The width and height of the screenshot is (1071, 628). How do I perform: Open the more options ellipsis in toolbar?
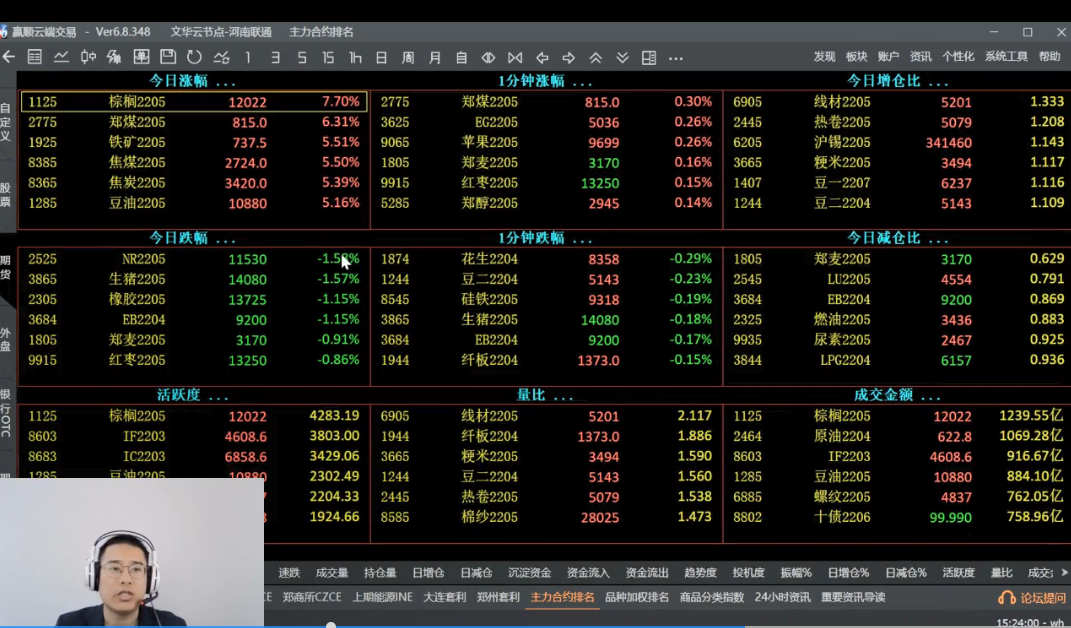point(676,57)
